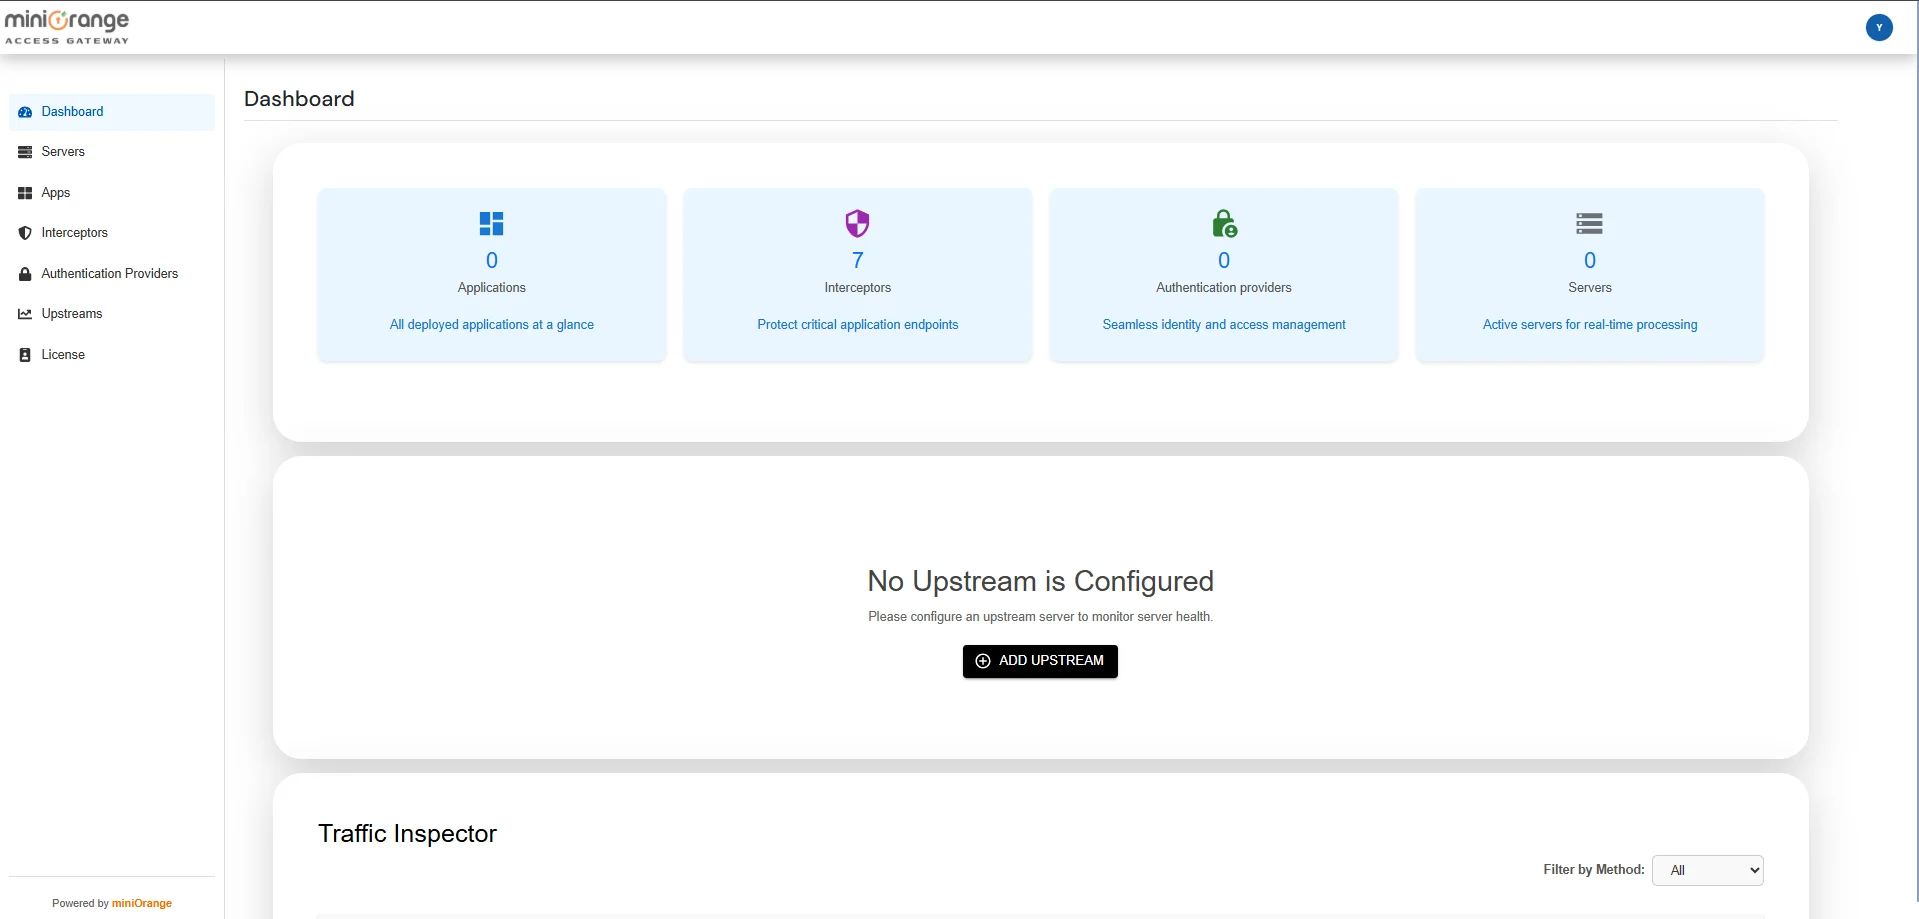Open "Seamless identity and access management"
Viewport: 1919px width, 919px height.
click(1223, 324)
